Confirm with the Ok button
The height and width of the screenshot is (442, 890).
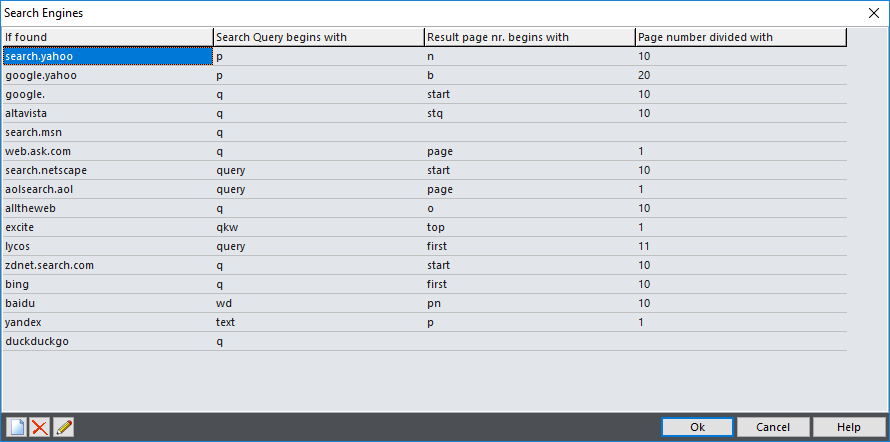tap(697, 427)
